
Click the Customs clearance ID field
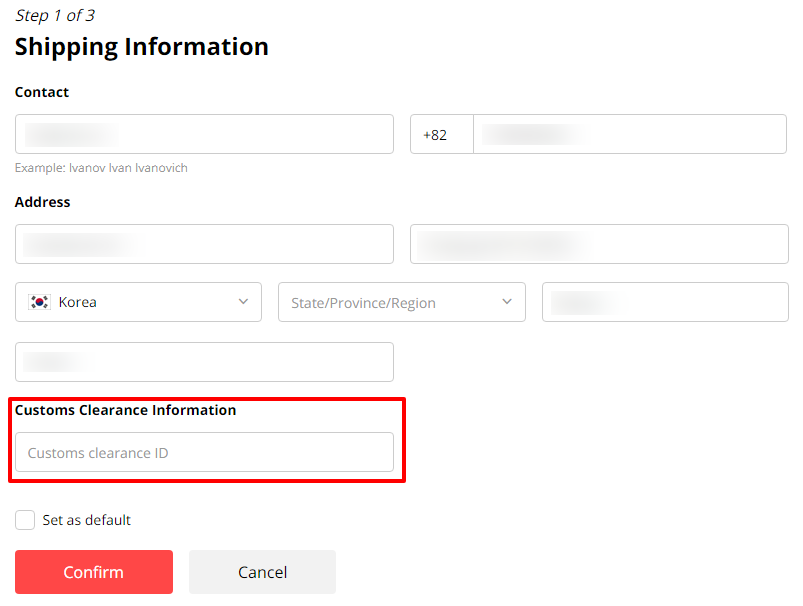point(204,452)
